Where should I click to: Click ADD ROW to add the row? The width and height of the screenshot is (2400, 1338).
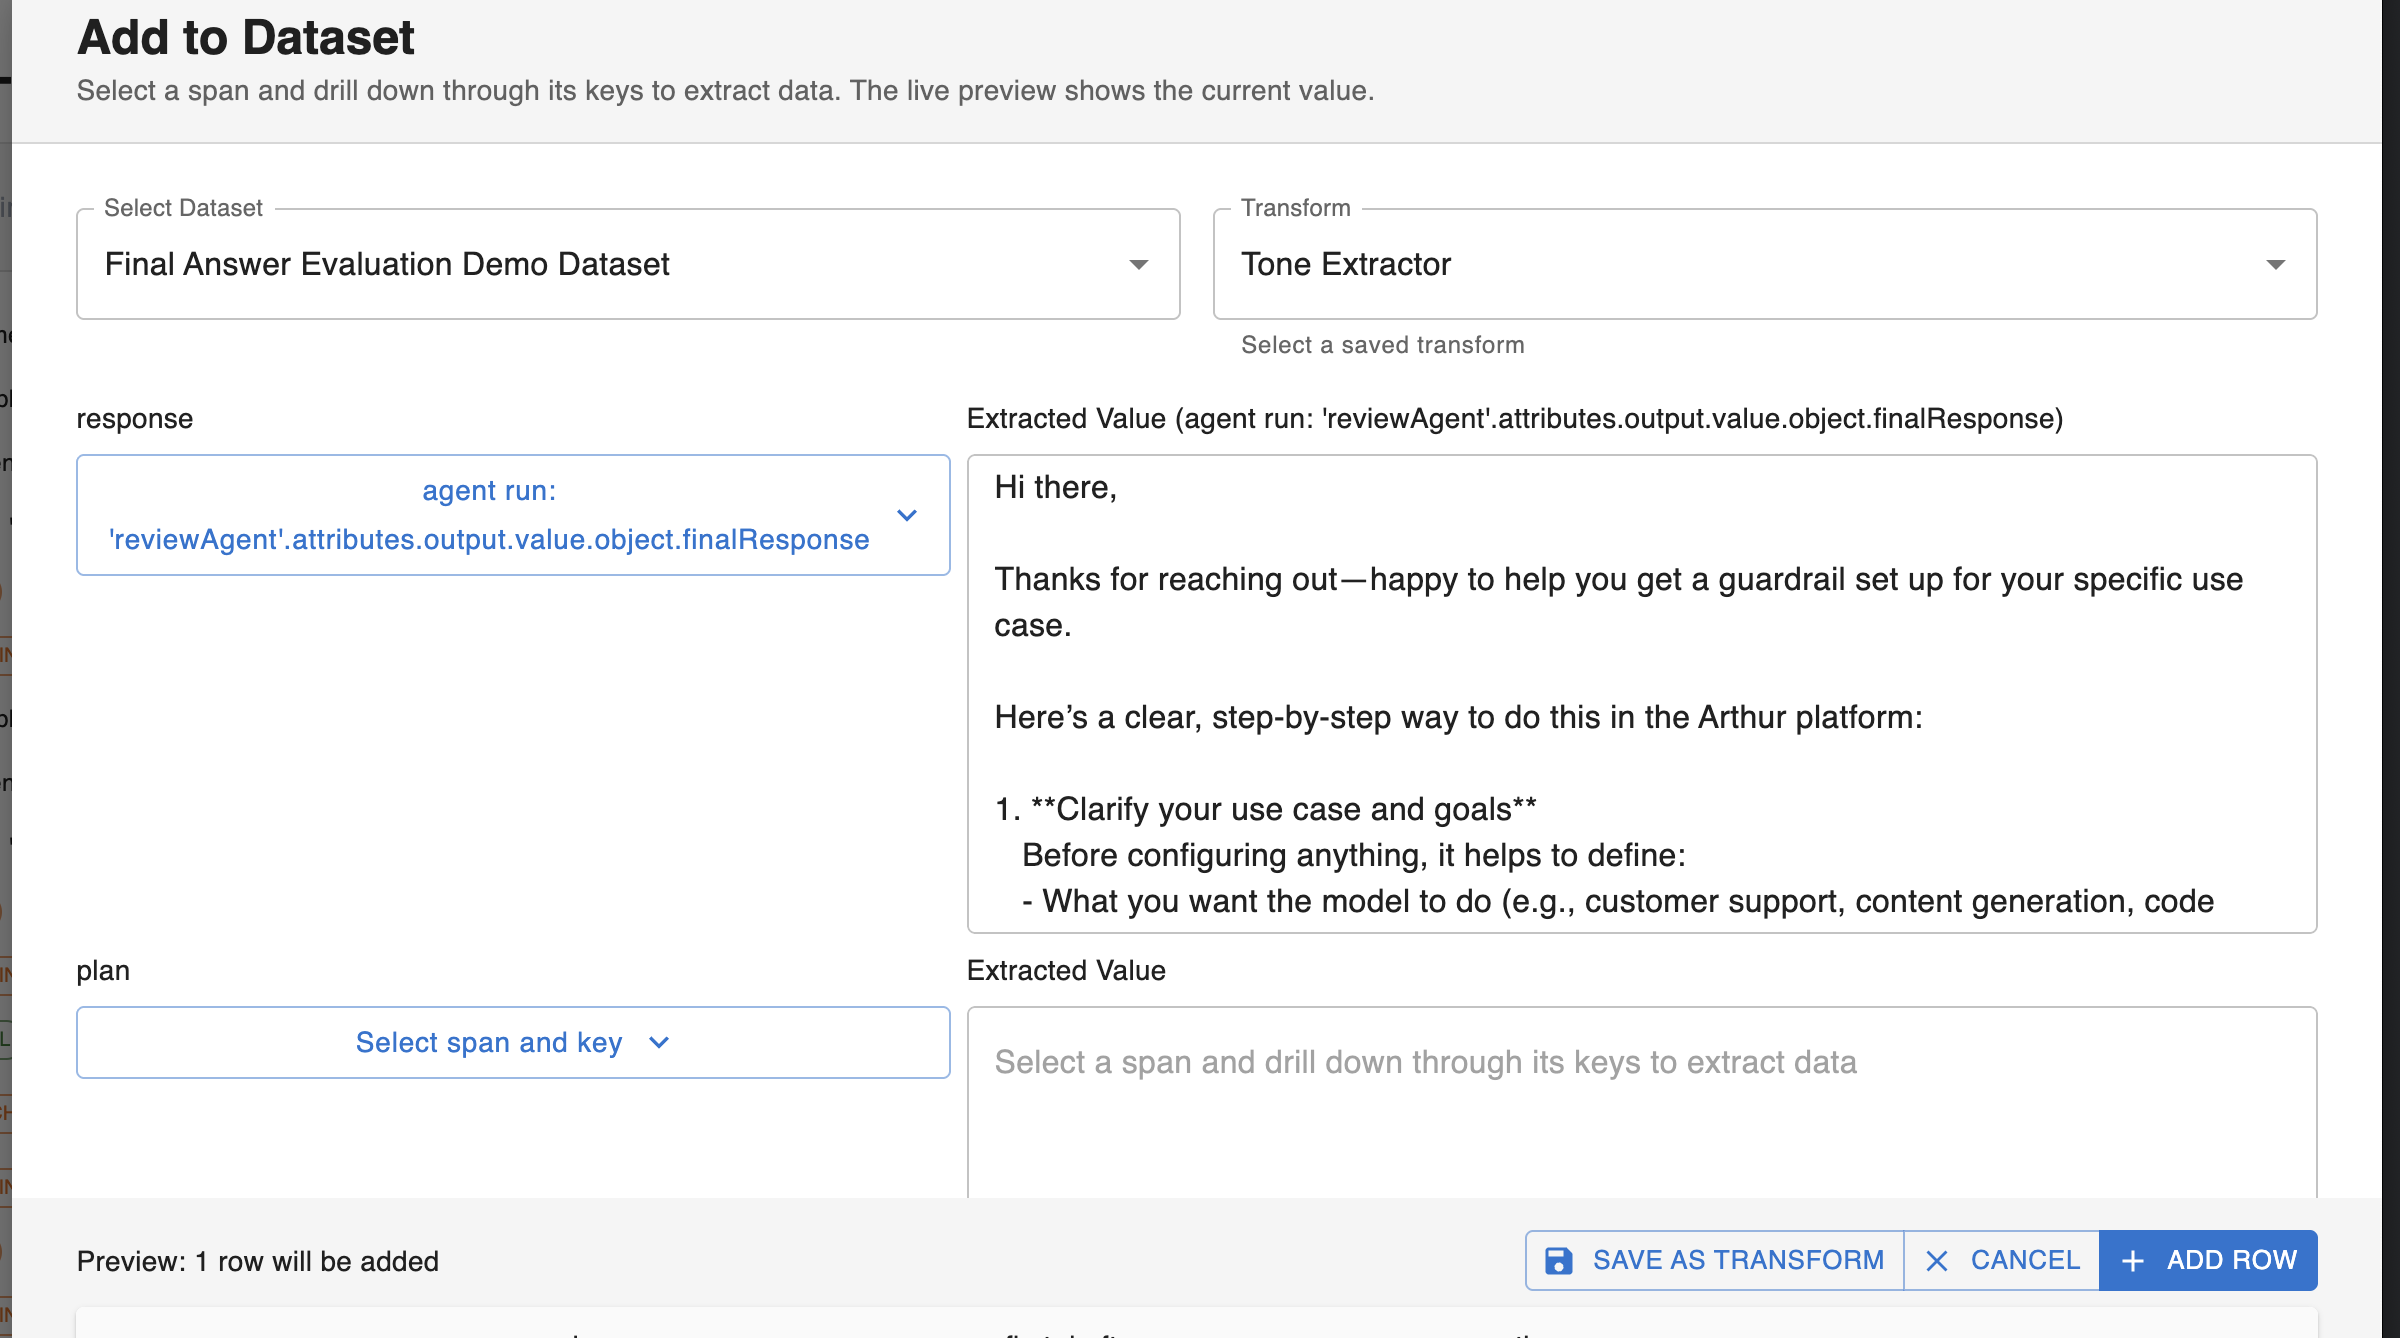pos(2208,1260)
